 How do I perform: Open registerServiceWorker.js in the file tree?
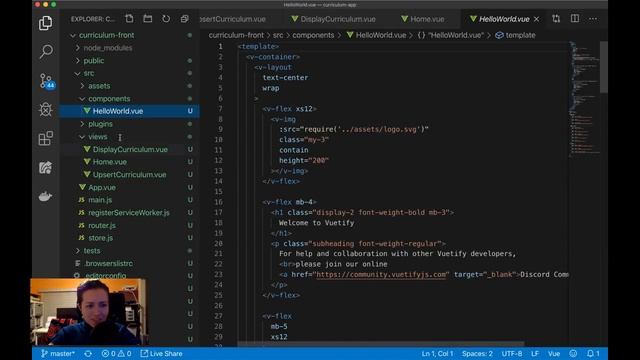[129, 213]
